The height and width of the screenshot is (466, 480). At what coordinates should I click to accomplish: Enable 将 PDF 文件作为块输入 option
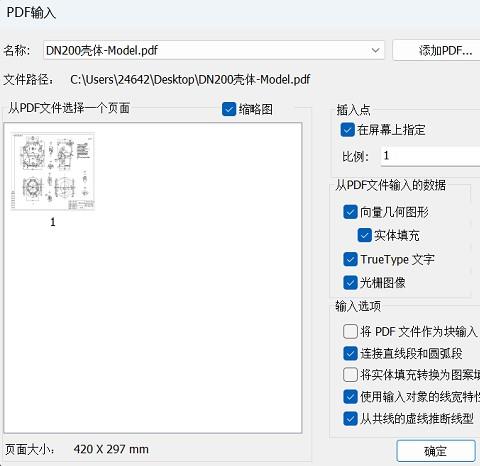pyautogui.click(x=350, y=332)
